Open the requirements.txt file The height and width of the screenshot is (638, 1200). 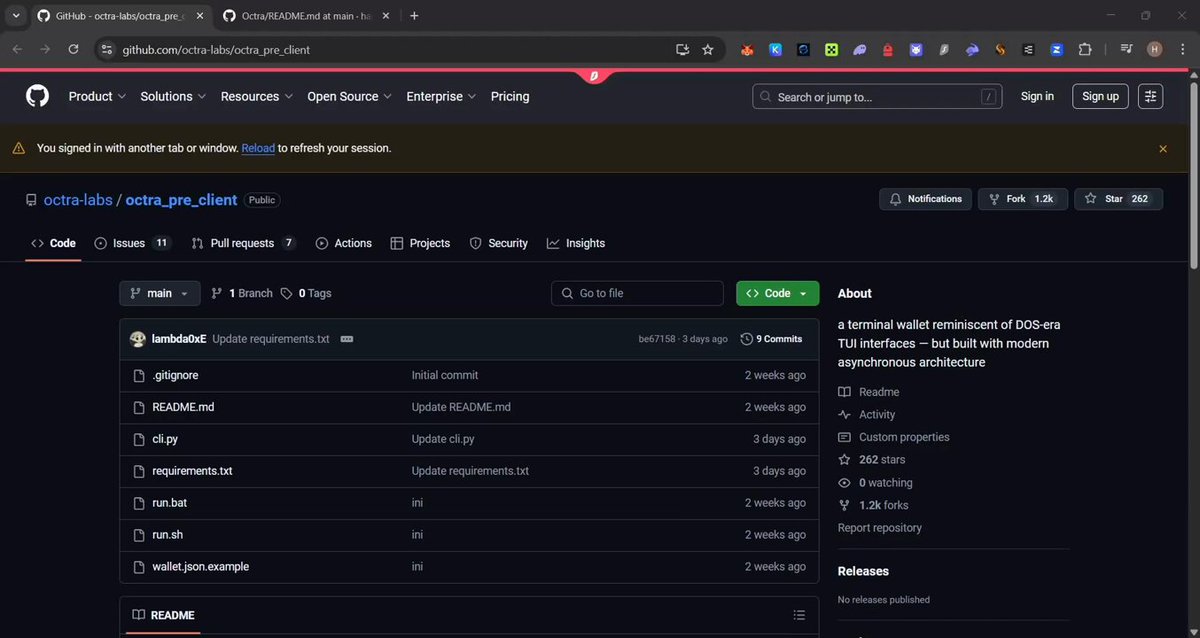pos(192,471)
